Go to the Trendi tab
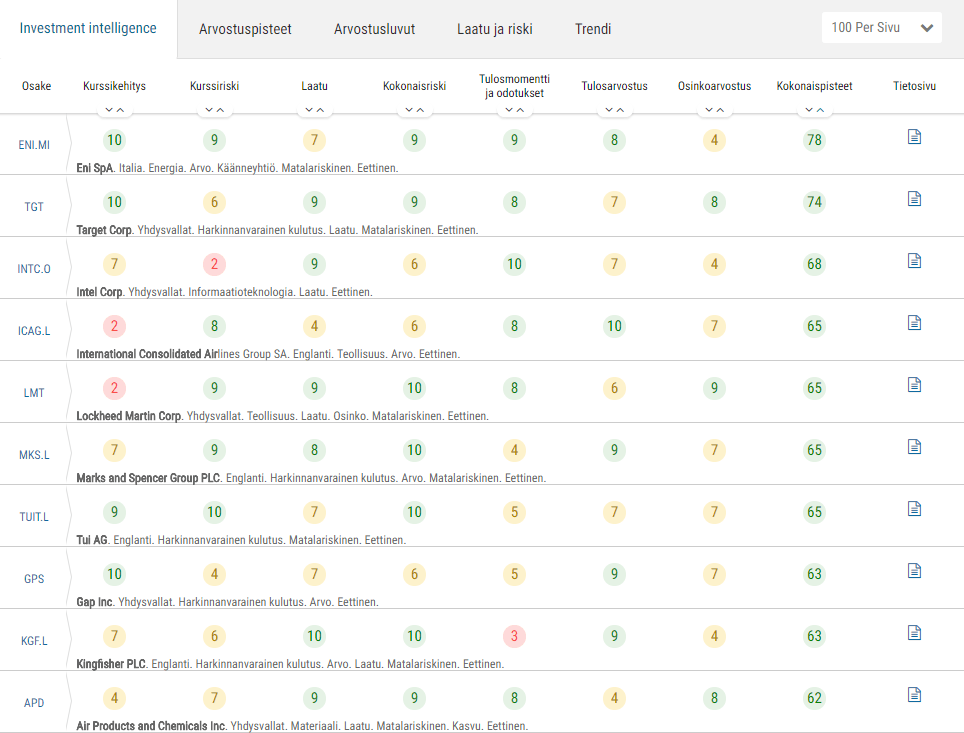This screenshot has width=964, height=733. click(593, 29)
